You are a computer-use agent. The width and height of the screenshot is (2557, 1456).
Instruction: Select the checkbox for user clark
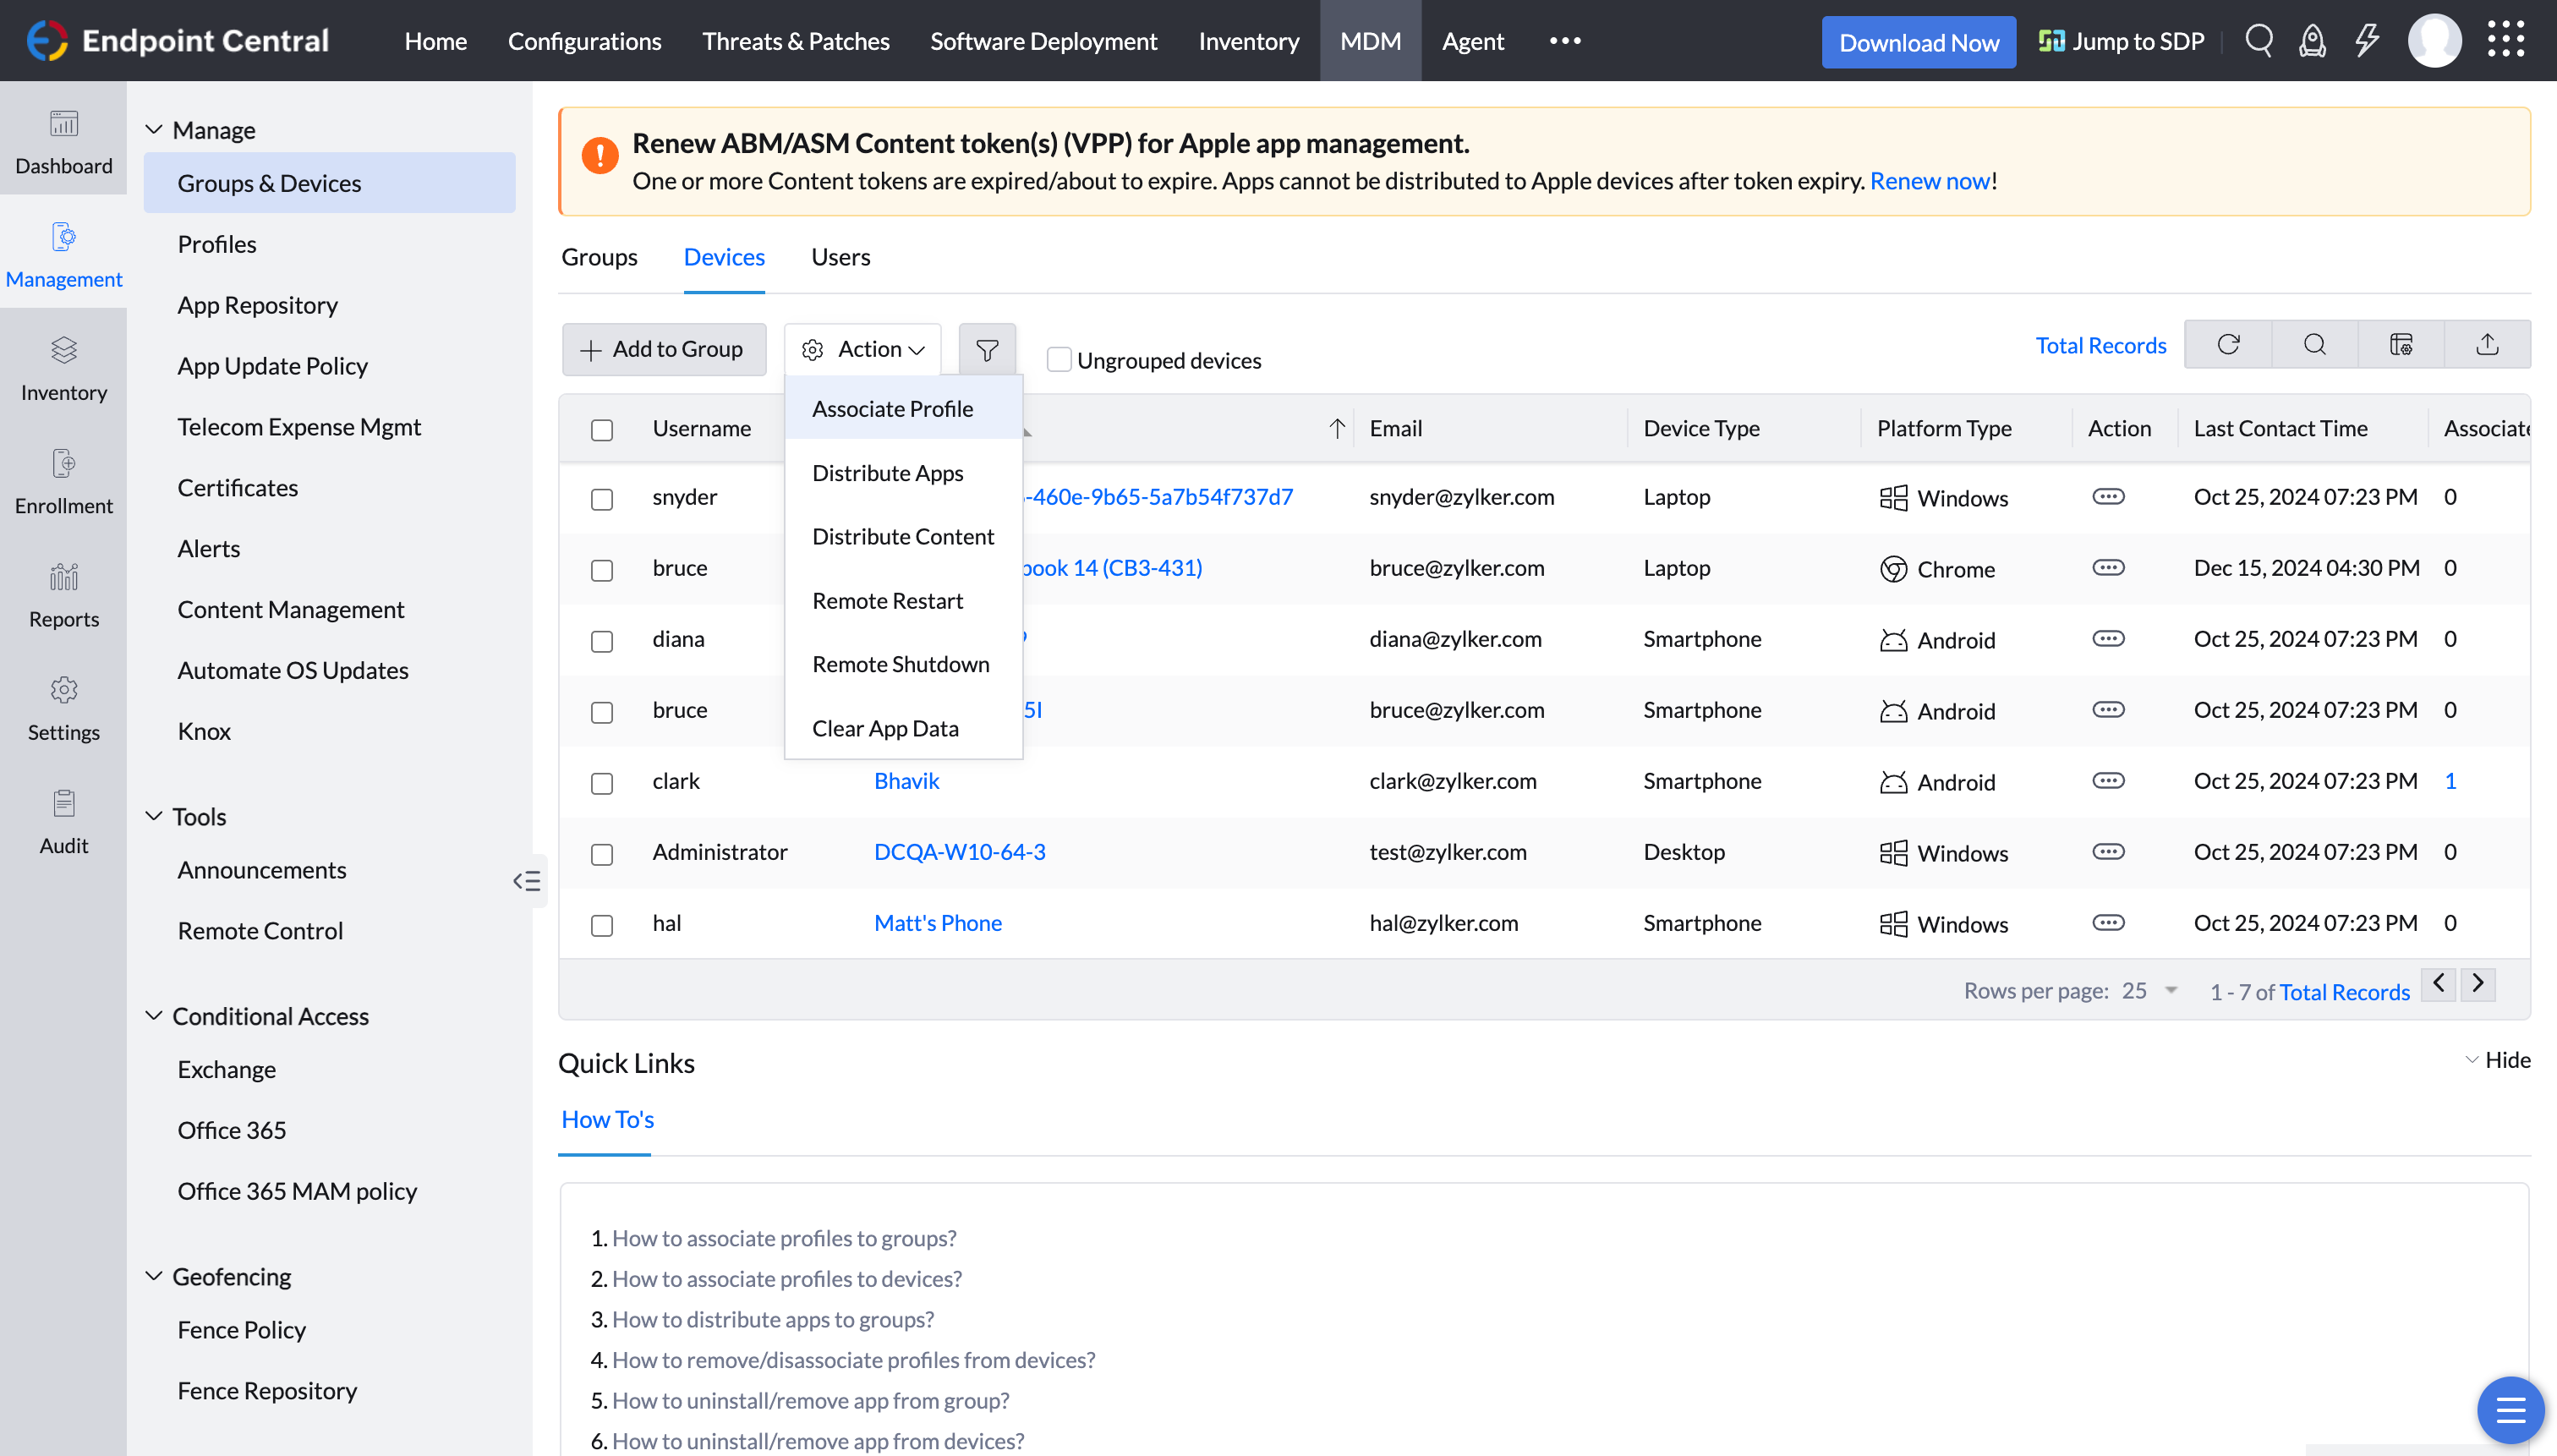601,783
